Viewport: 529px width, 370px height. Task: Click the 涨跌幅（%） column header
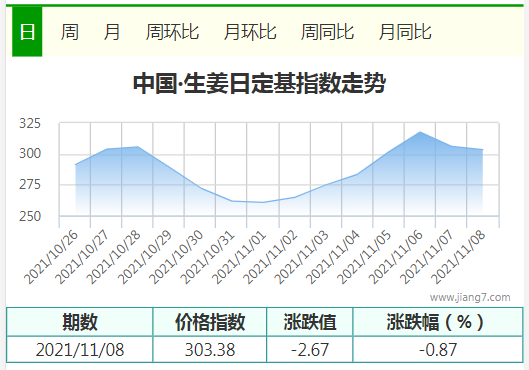(x=438, y=322)
